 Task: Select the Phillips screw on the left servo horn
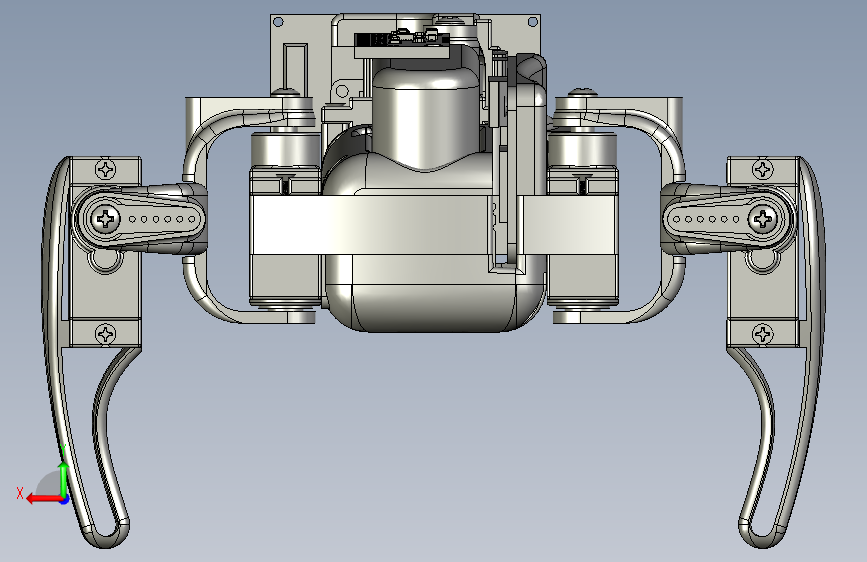click(106, 219)
